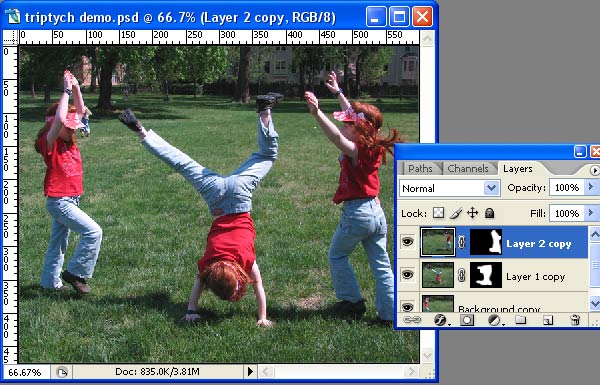Select Layer 2 copy image thumbnail

(x=438, y=242)
